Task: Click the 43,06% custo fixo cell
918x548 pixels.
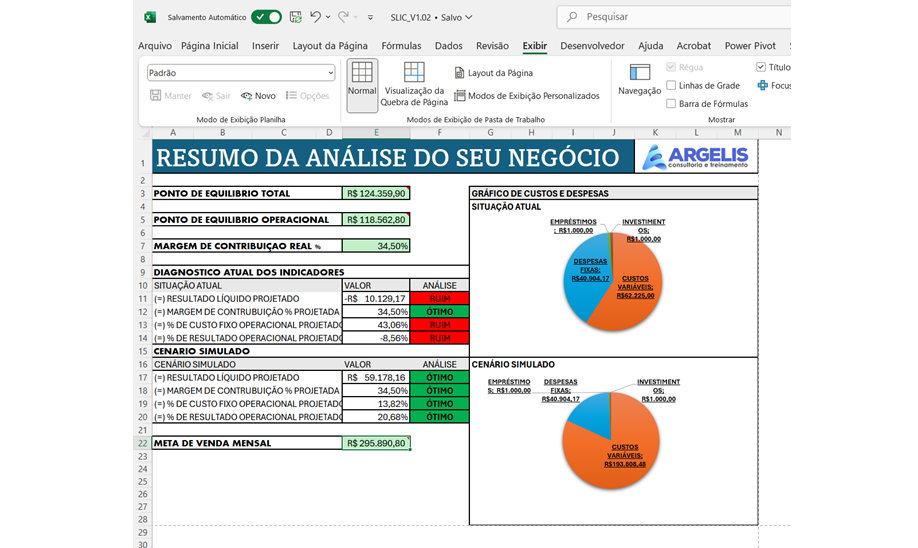Action: pos(376,325)
